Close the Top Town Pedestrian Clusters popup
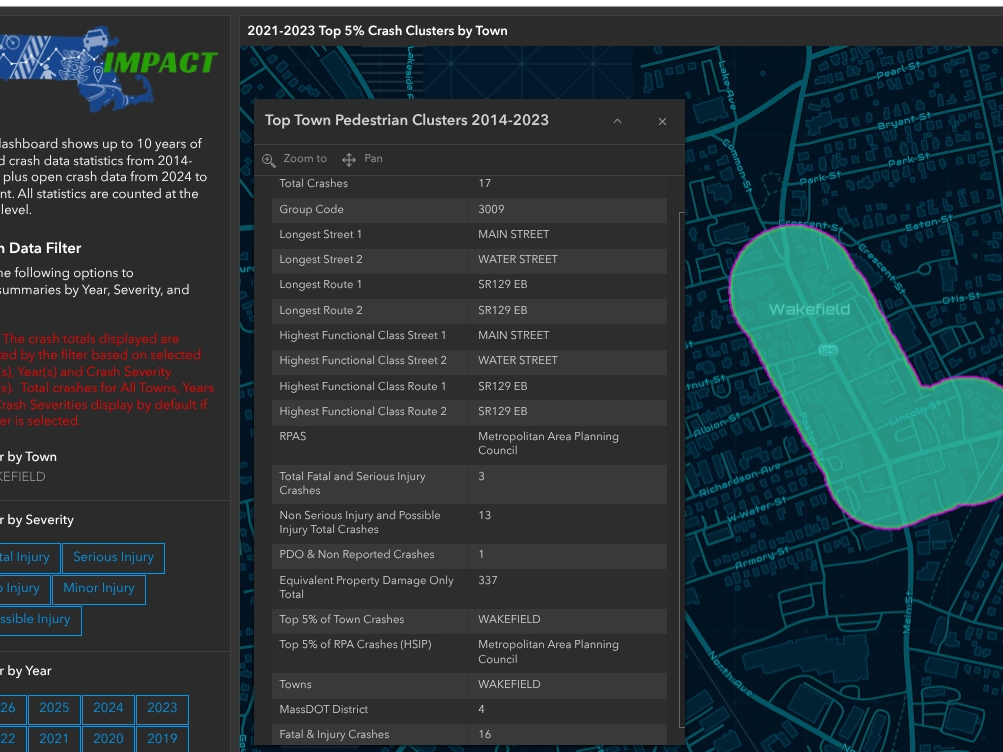 click(662, 121)
